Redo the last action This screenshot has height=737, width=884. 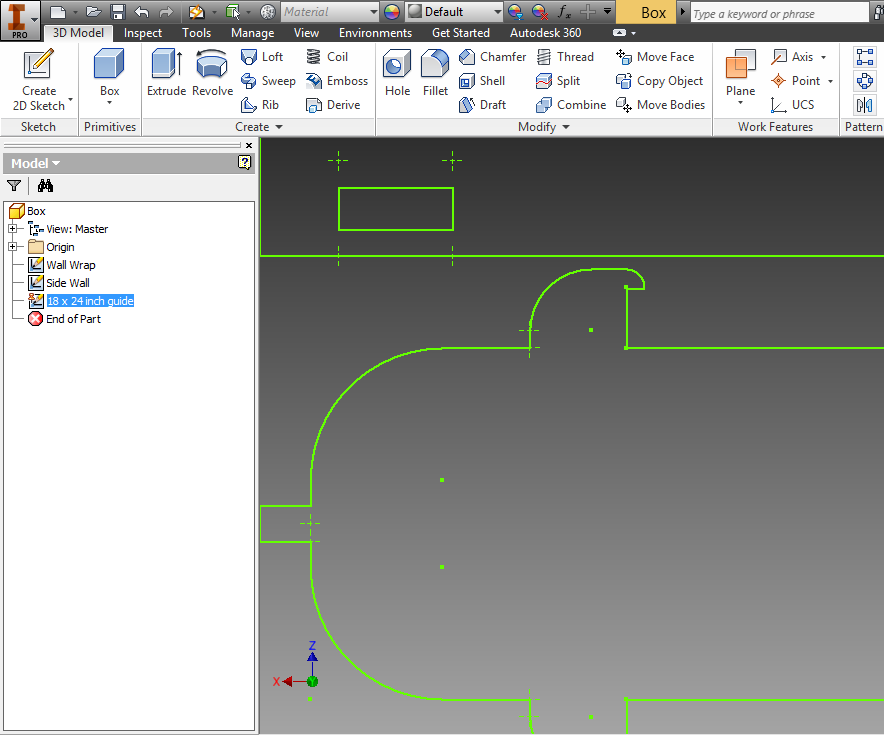[x=166, y=12]
